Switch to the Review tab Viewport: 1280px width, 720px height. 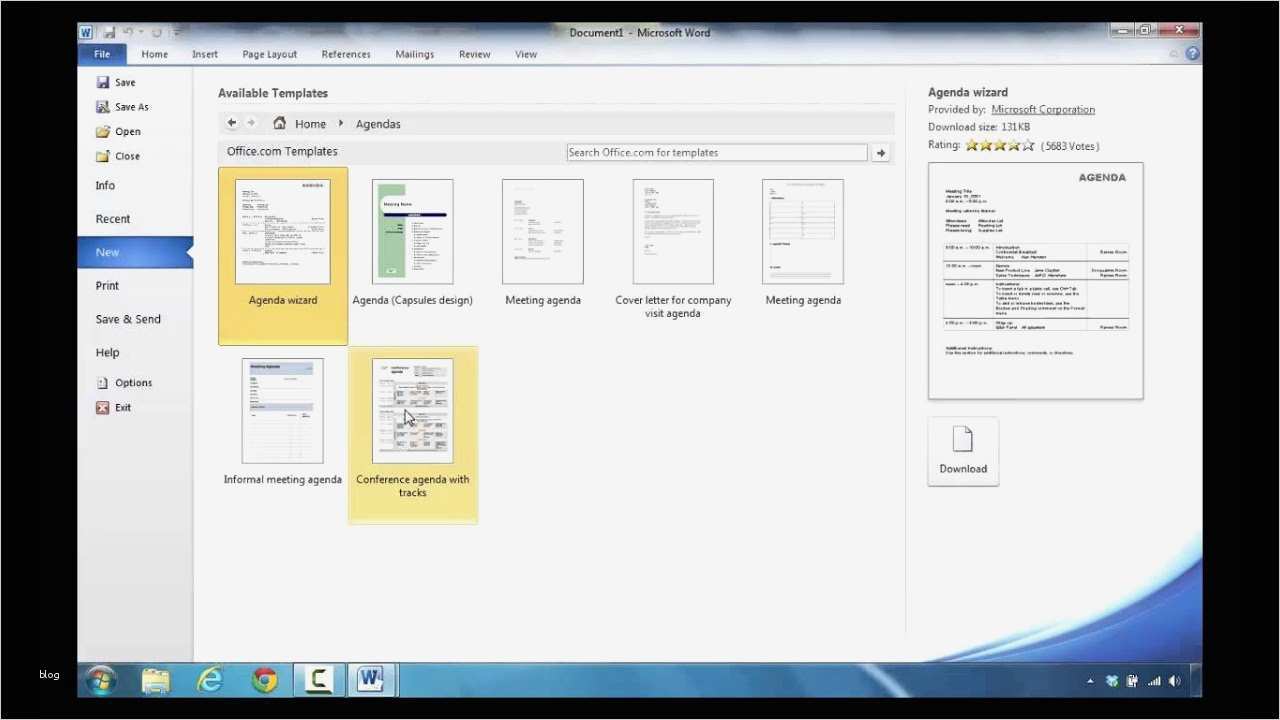pos(475,54)
